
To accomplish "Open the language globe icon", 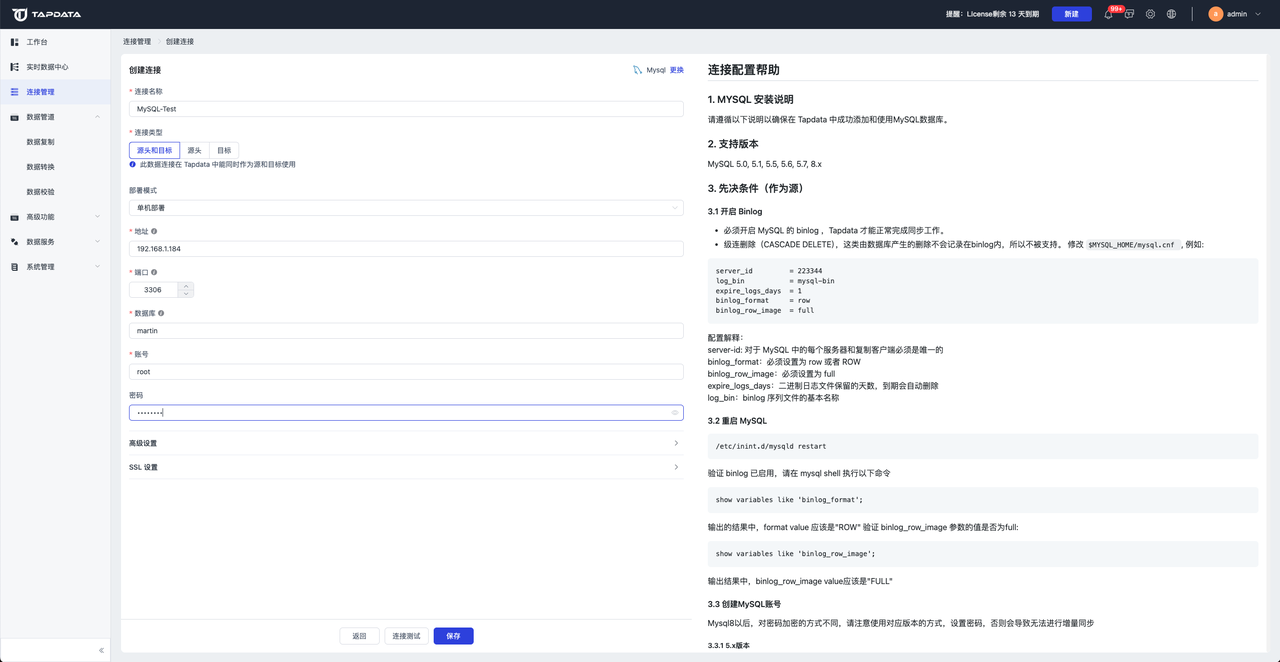I will (1171, 14).
